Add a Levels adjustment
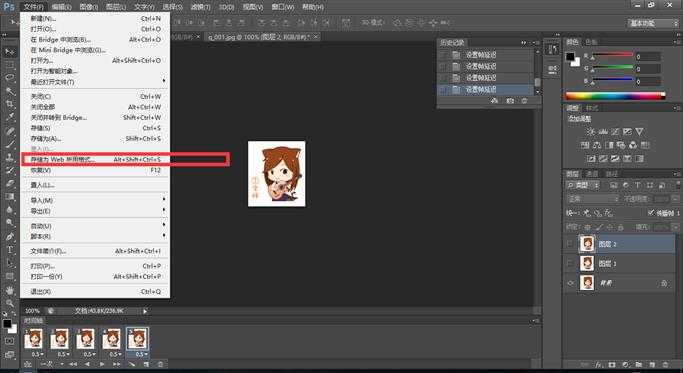 point(603,132)
